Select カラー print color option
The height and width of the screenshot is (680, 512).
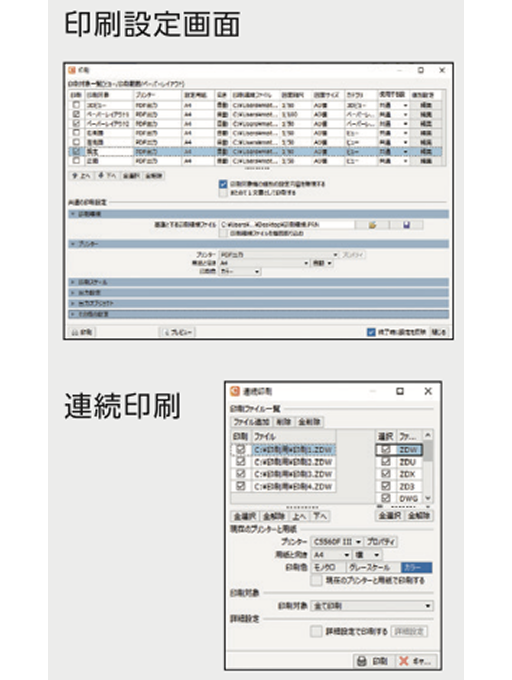click(x=416, y=567)
